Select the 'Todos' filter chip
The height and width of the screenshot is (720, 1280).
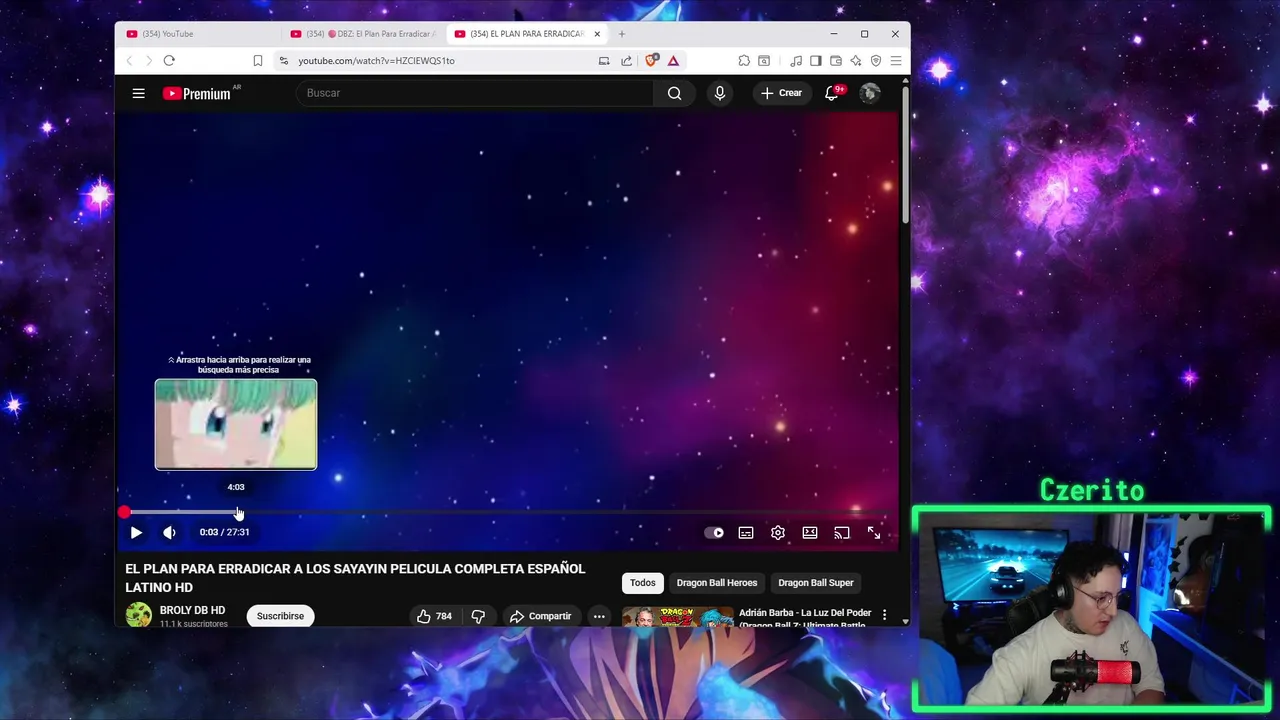643,583
